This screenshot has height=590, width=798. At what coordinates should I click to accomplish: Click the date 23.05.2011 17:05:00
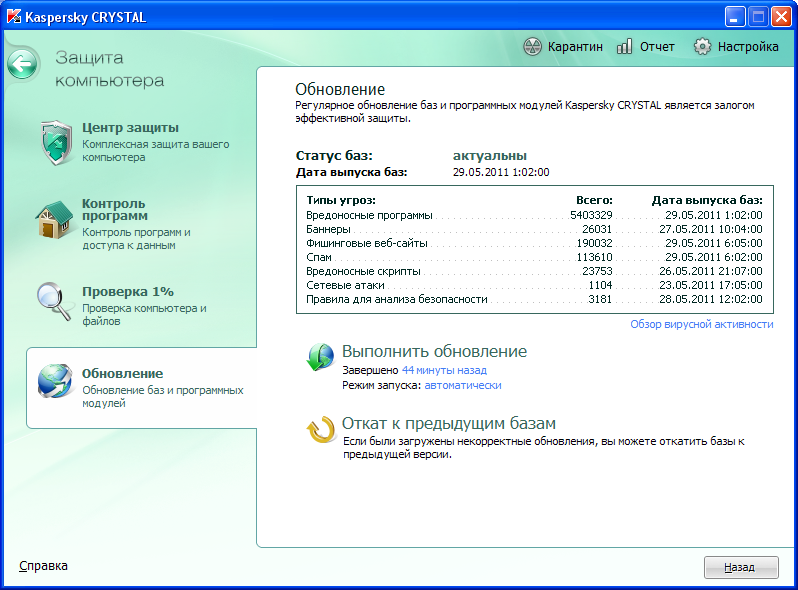(710, 285)
